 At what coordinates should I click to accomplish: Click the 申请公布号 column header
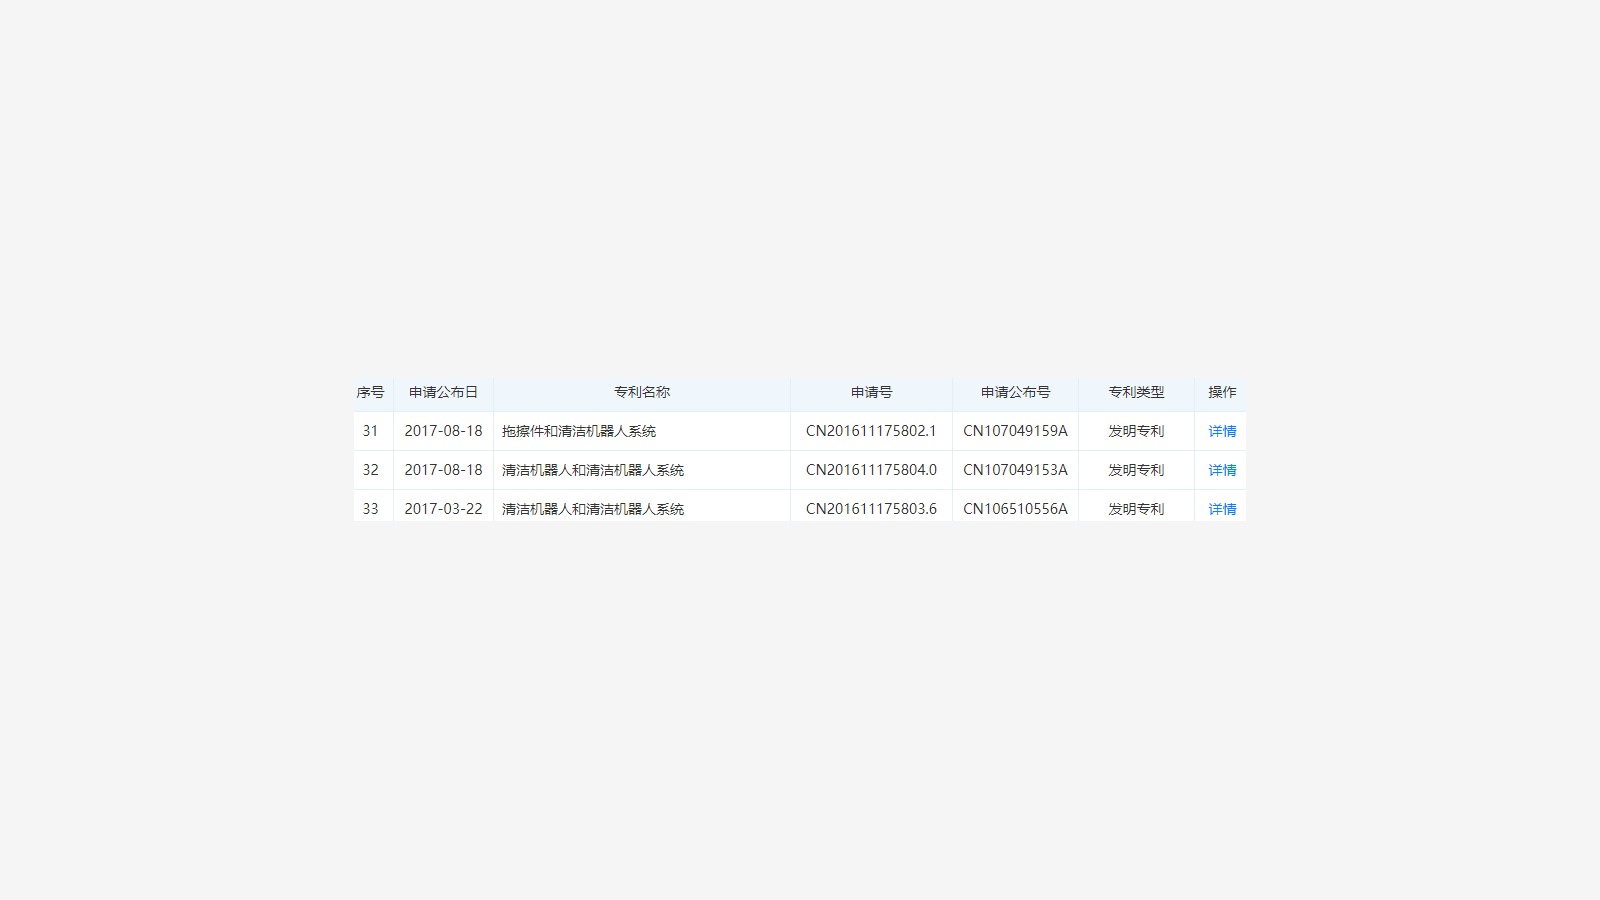(x=1015, y=392)
